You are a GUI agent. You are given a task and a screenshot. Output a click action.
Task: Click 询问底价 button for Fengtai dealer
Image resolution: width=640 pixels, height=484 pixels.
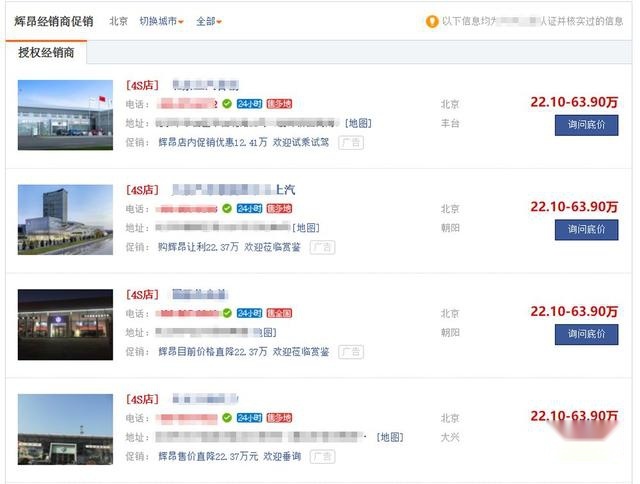(x=586, y=125)
